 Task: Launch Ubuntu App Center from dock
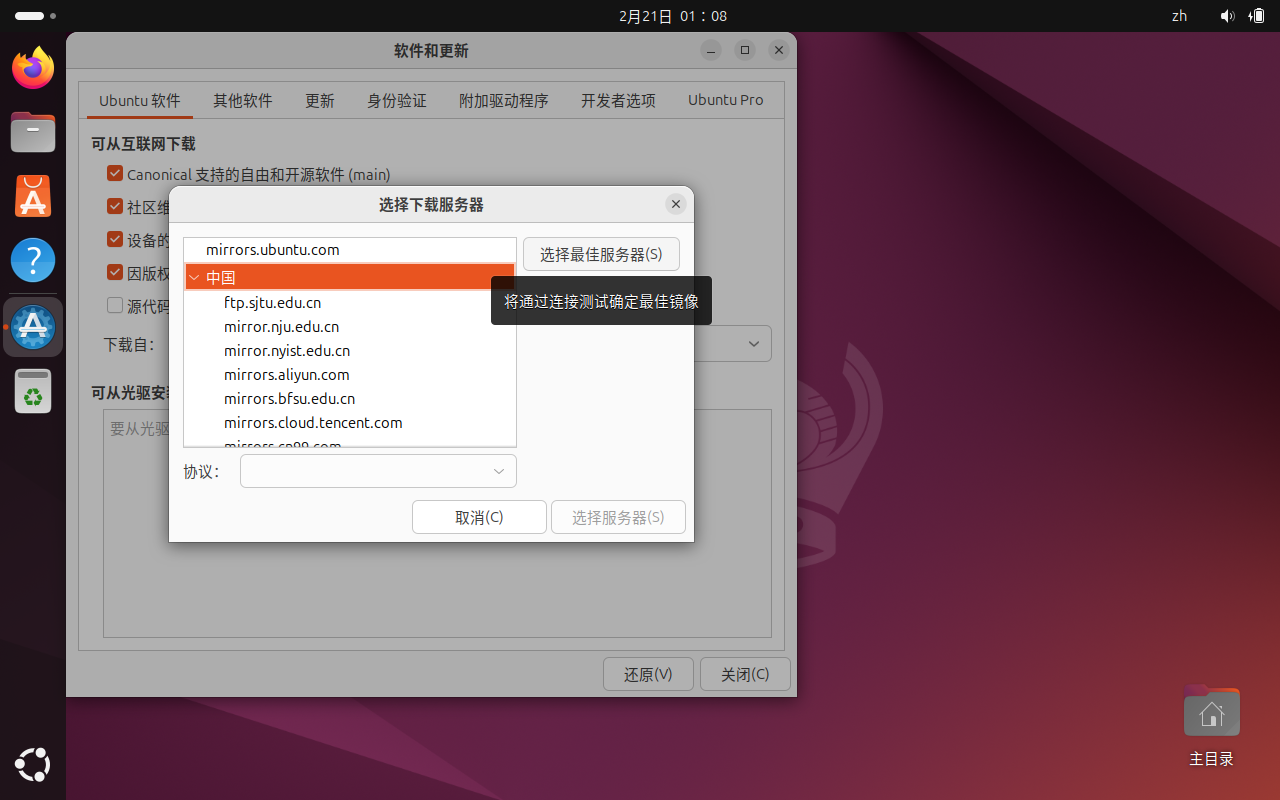click(33, 197)
